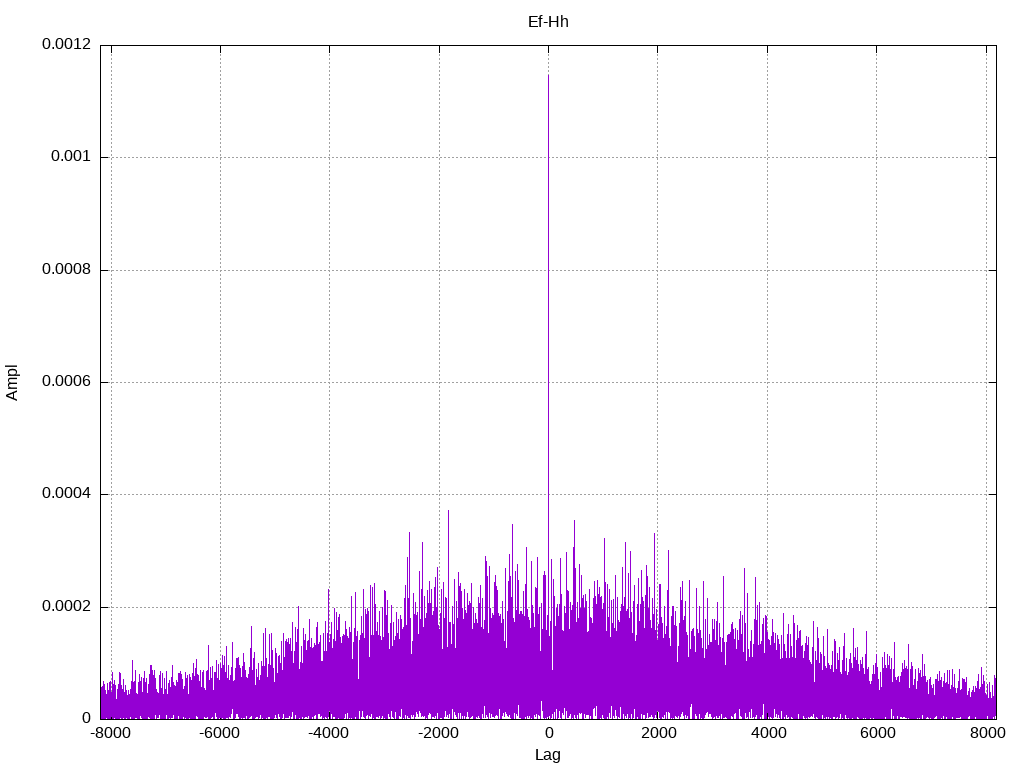Click y-axis value 0.0002
1024x768 pixels.
click(x=66, y=607)
